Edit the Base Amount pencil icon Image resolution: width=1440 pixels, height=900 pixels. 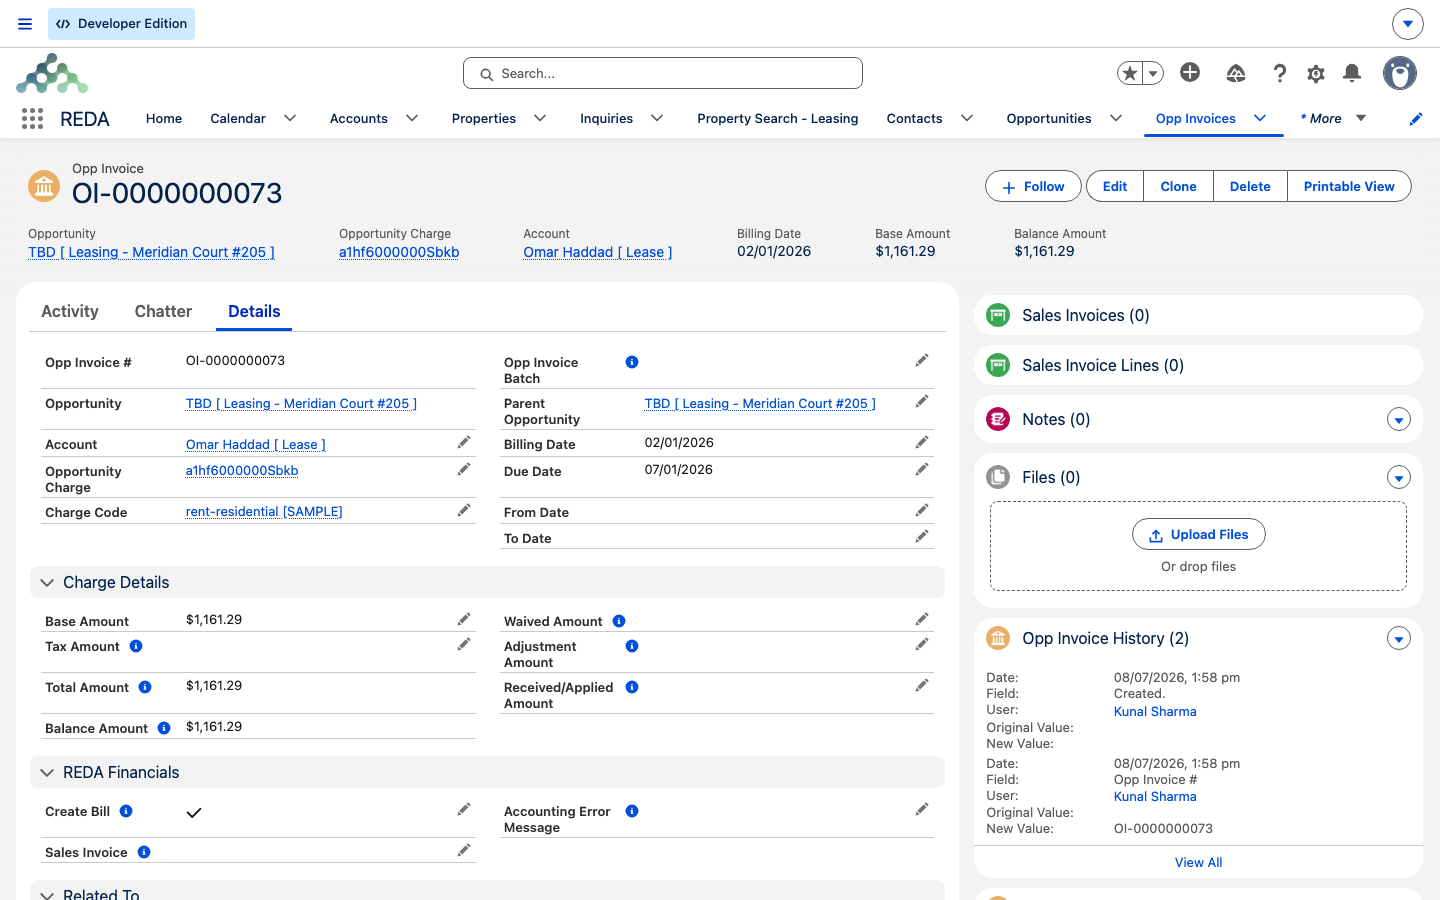point(464,619)
